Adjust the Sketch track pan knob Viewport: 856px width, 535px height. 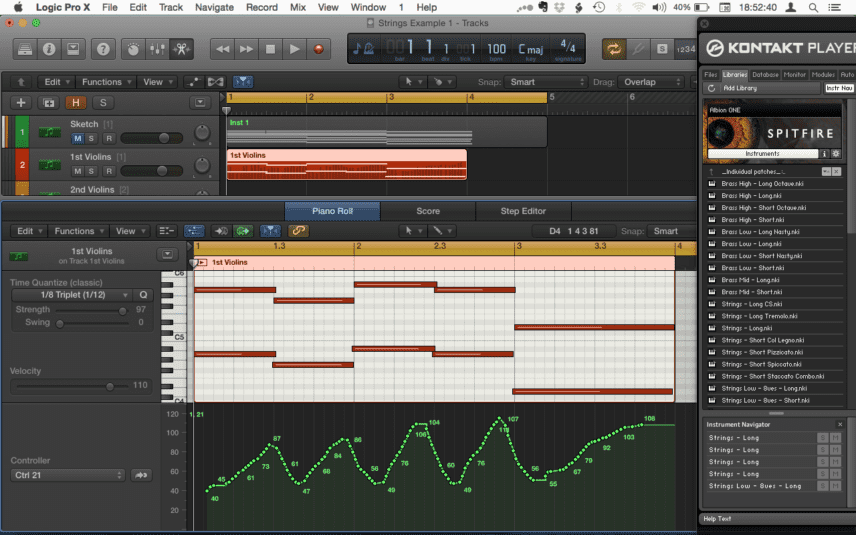[202, 133]
